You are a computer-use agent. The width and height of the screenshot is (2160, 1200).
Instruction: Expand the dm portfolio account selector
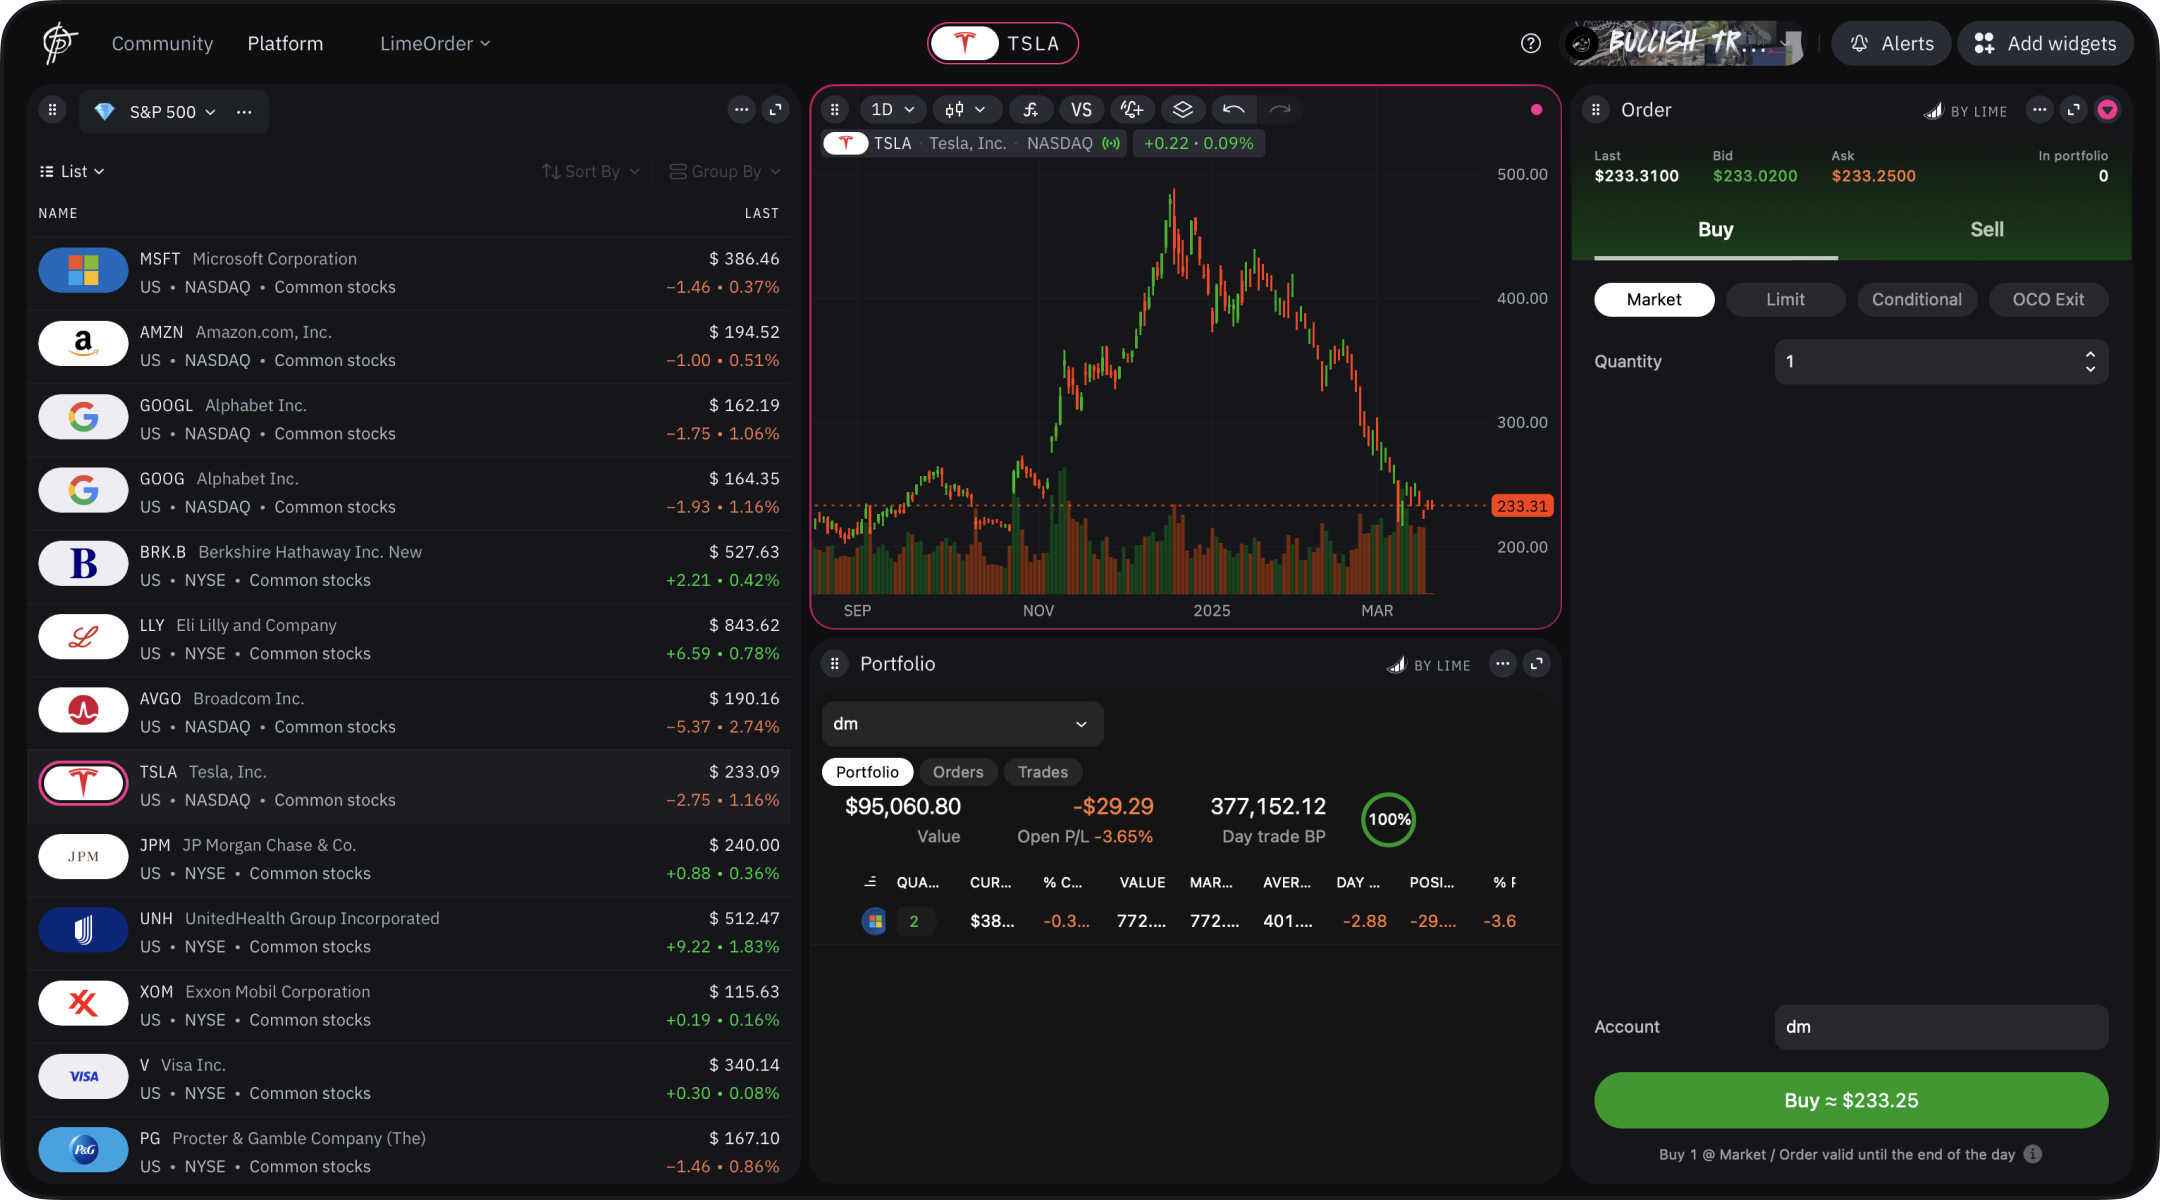[x=961, y=724]
